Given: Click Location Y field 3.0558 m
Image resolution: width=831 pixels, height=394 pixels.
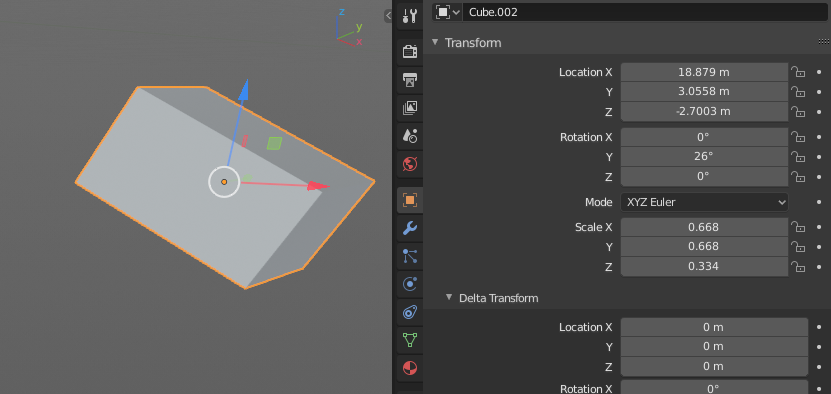Looking at the screenshot, I should point(704,92).
